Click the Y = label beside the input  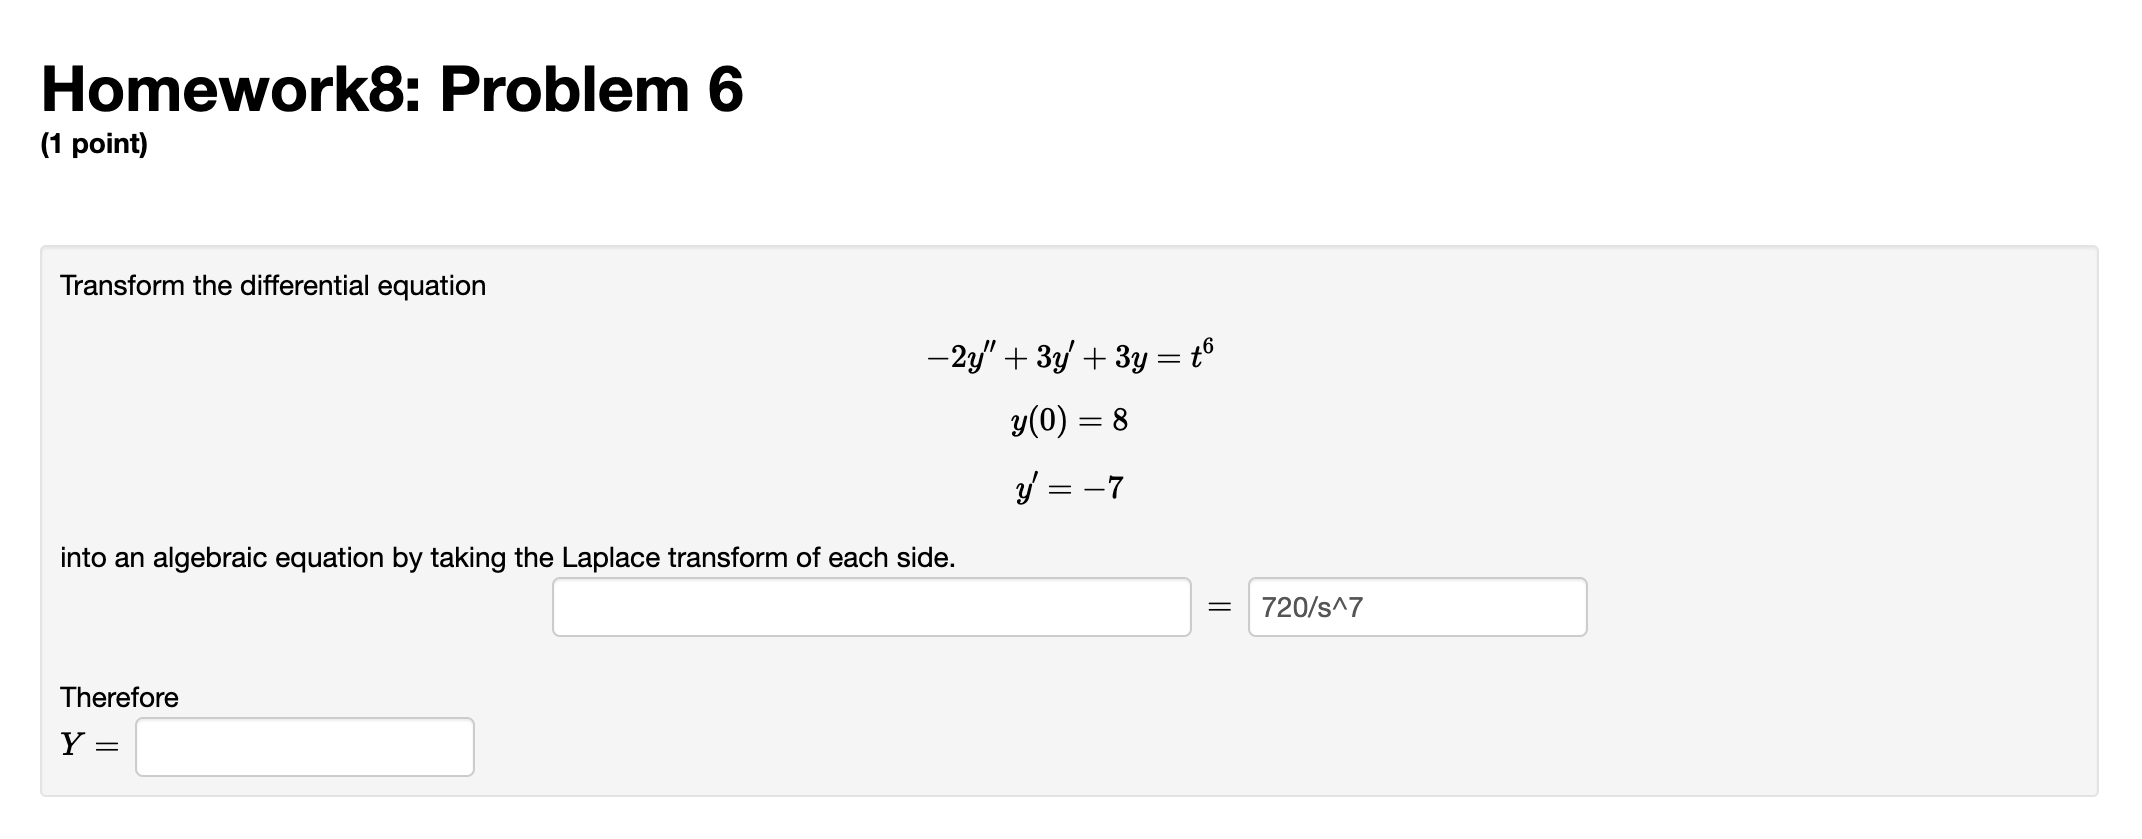tap(86, 744)
